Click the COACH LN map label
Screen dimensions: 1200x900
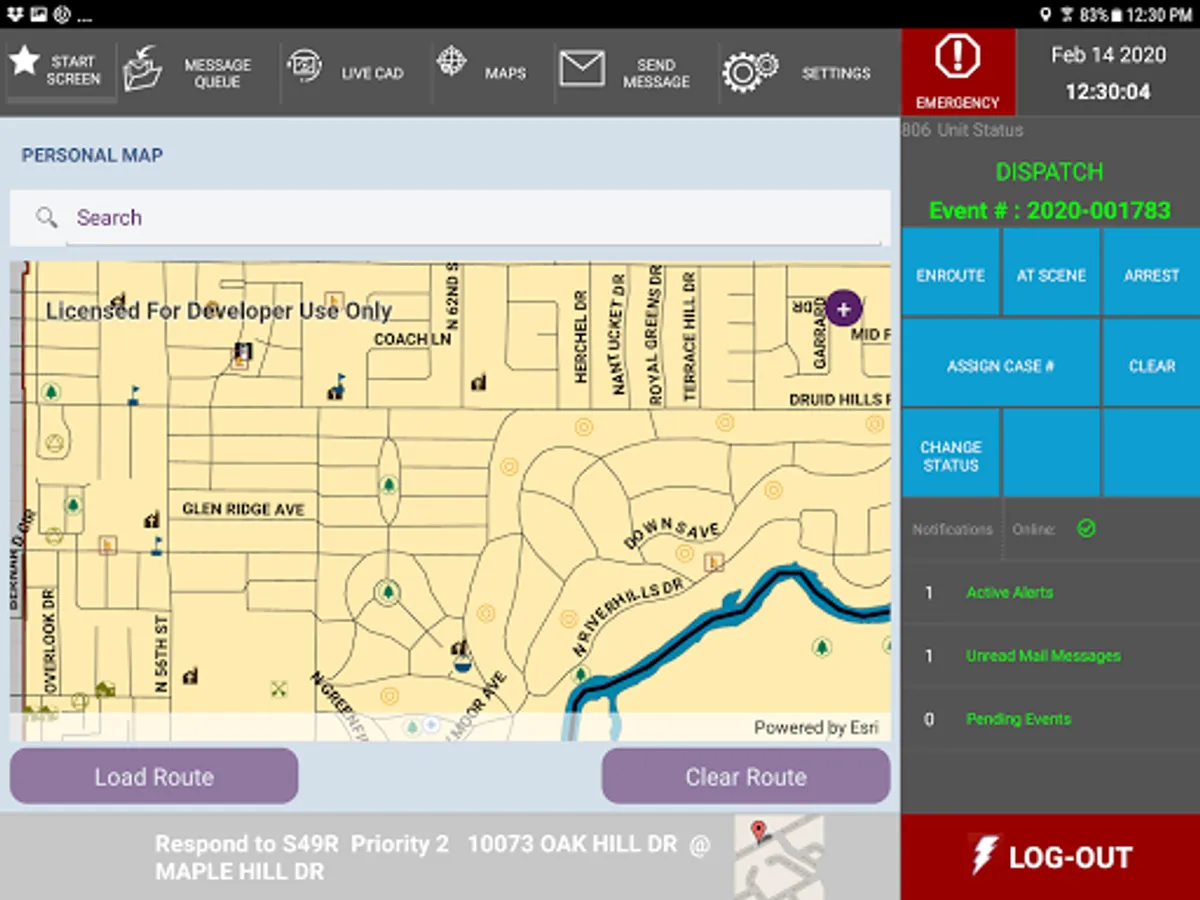tap(414, 340)
